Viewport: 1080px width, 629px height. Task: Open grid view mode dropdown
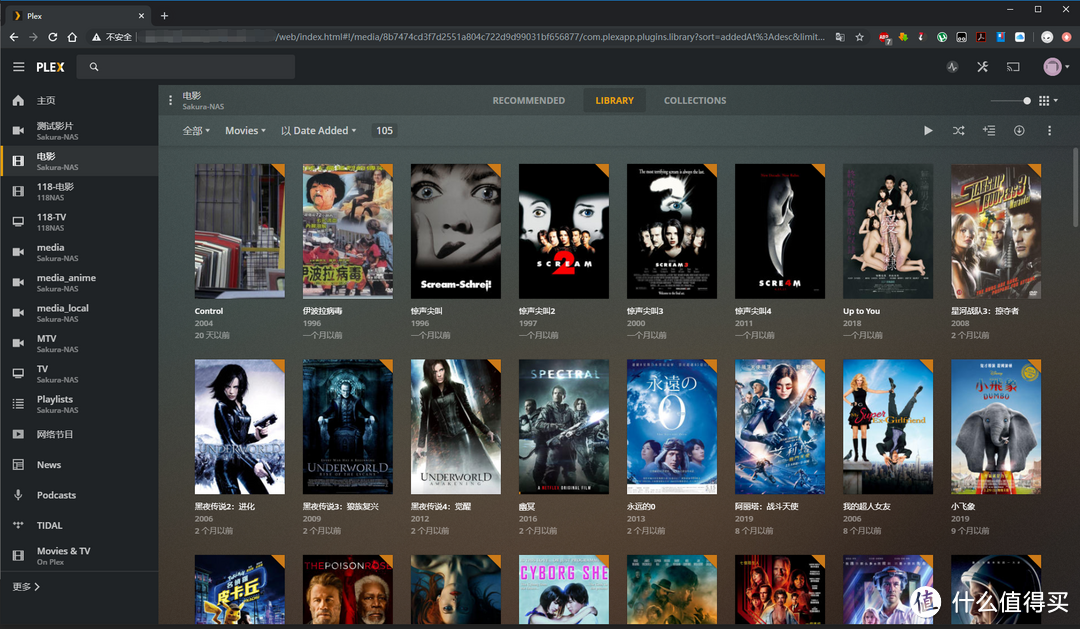tap(1048, 101)
